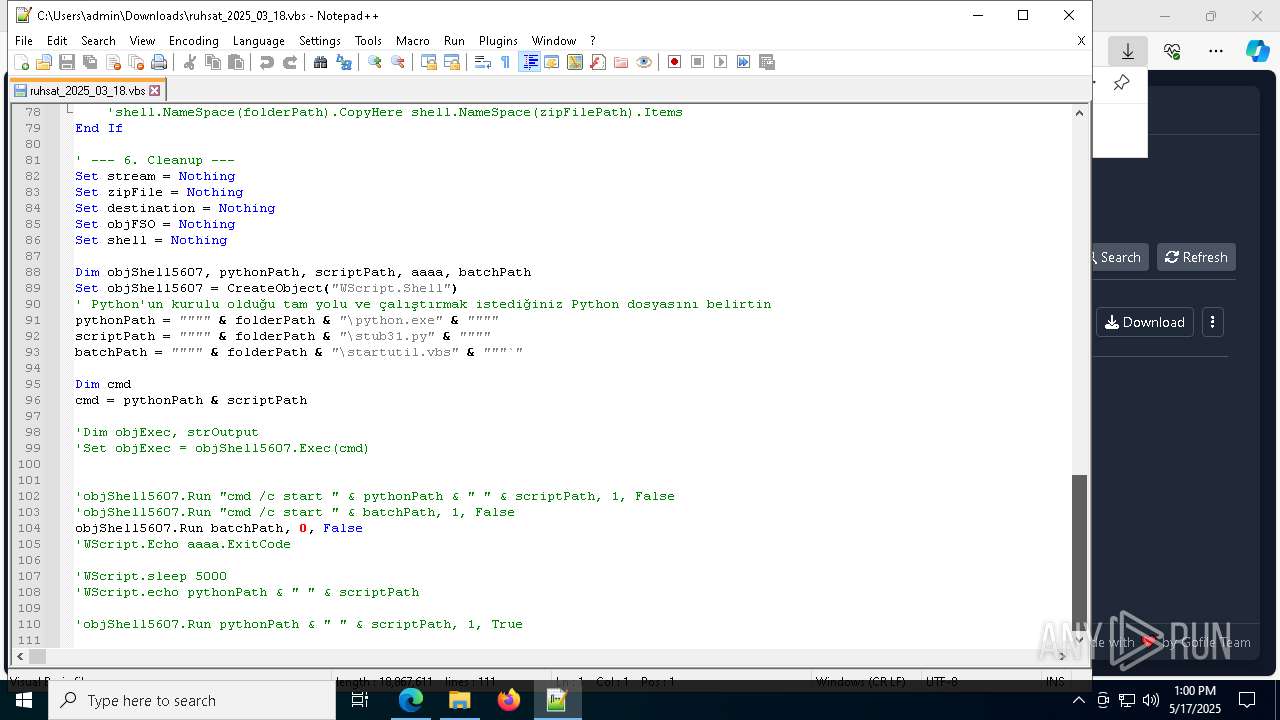Click the Download button in browser page
This screenshot has width=1280, height=720.
click(x=1145, y=322)
